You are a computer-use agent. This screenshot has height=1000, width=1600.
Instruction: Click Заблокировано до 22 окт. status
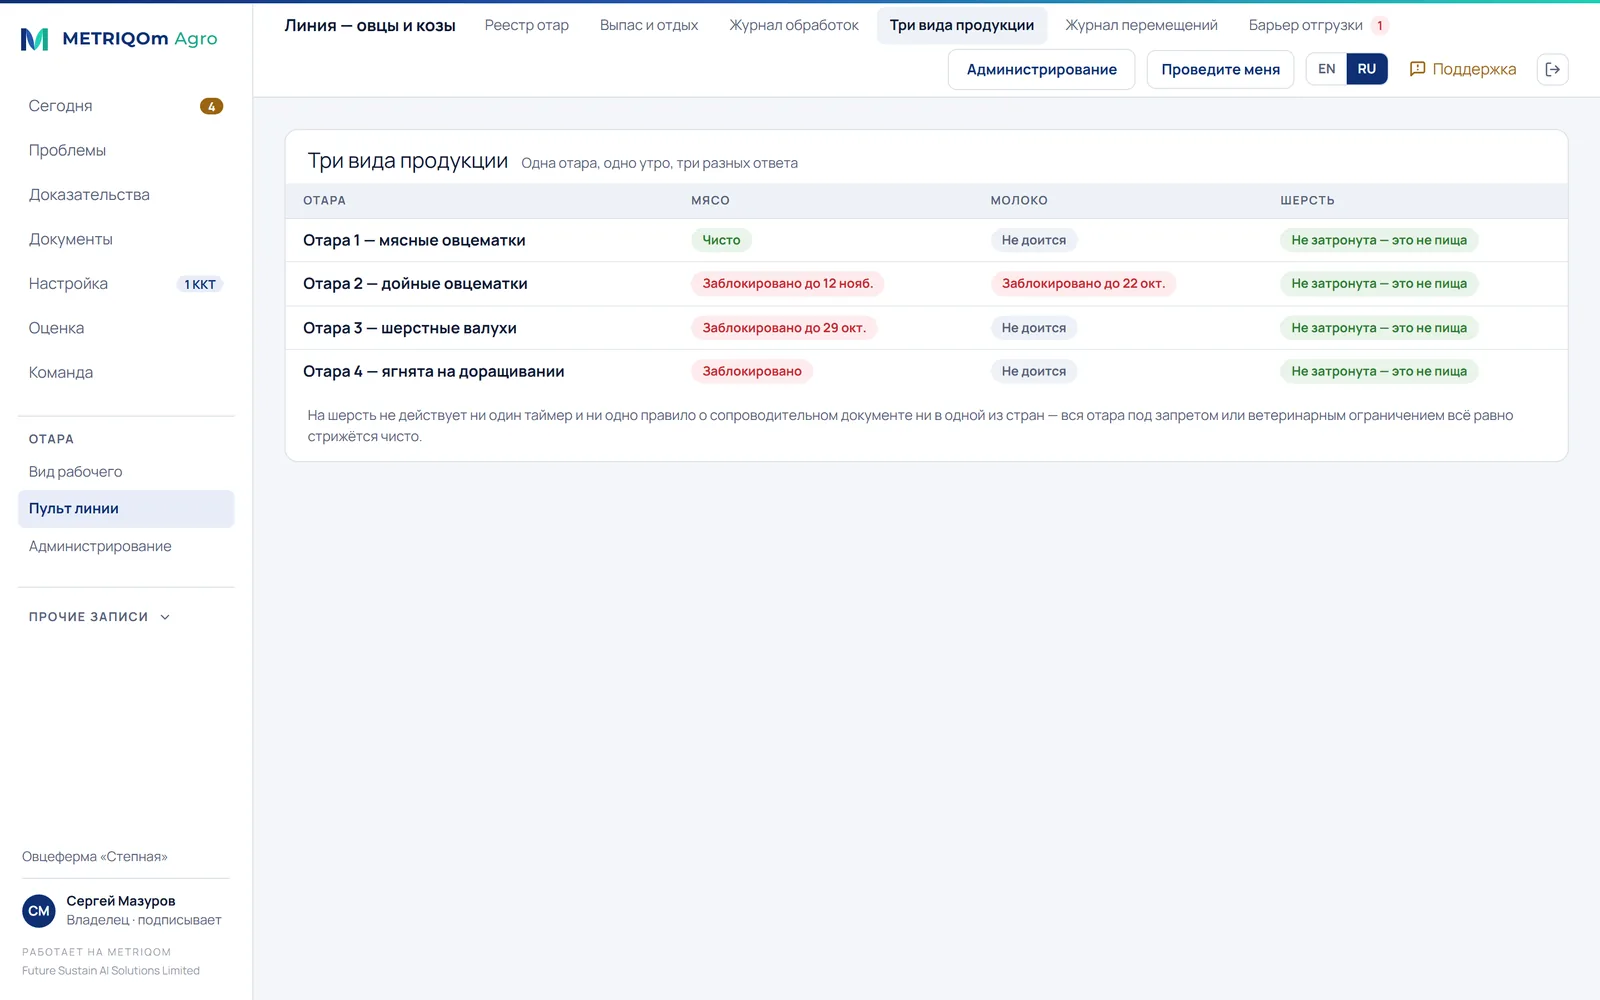click(1083, 284)
